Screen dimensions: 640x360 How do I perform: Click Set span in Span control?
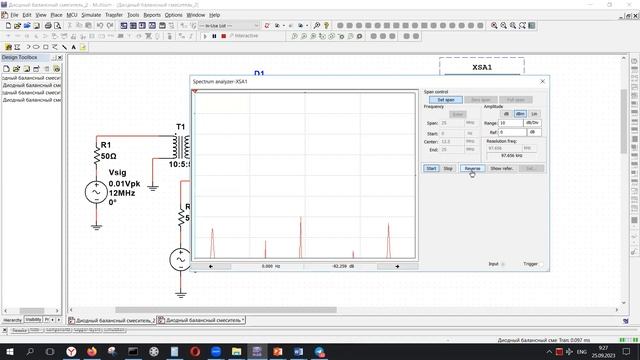click(446, 100)
